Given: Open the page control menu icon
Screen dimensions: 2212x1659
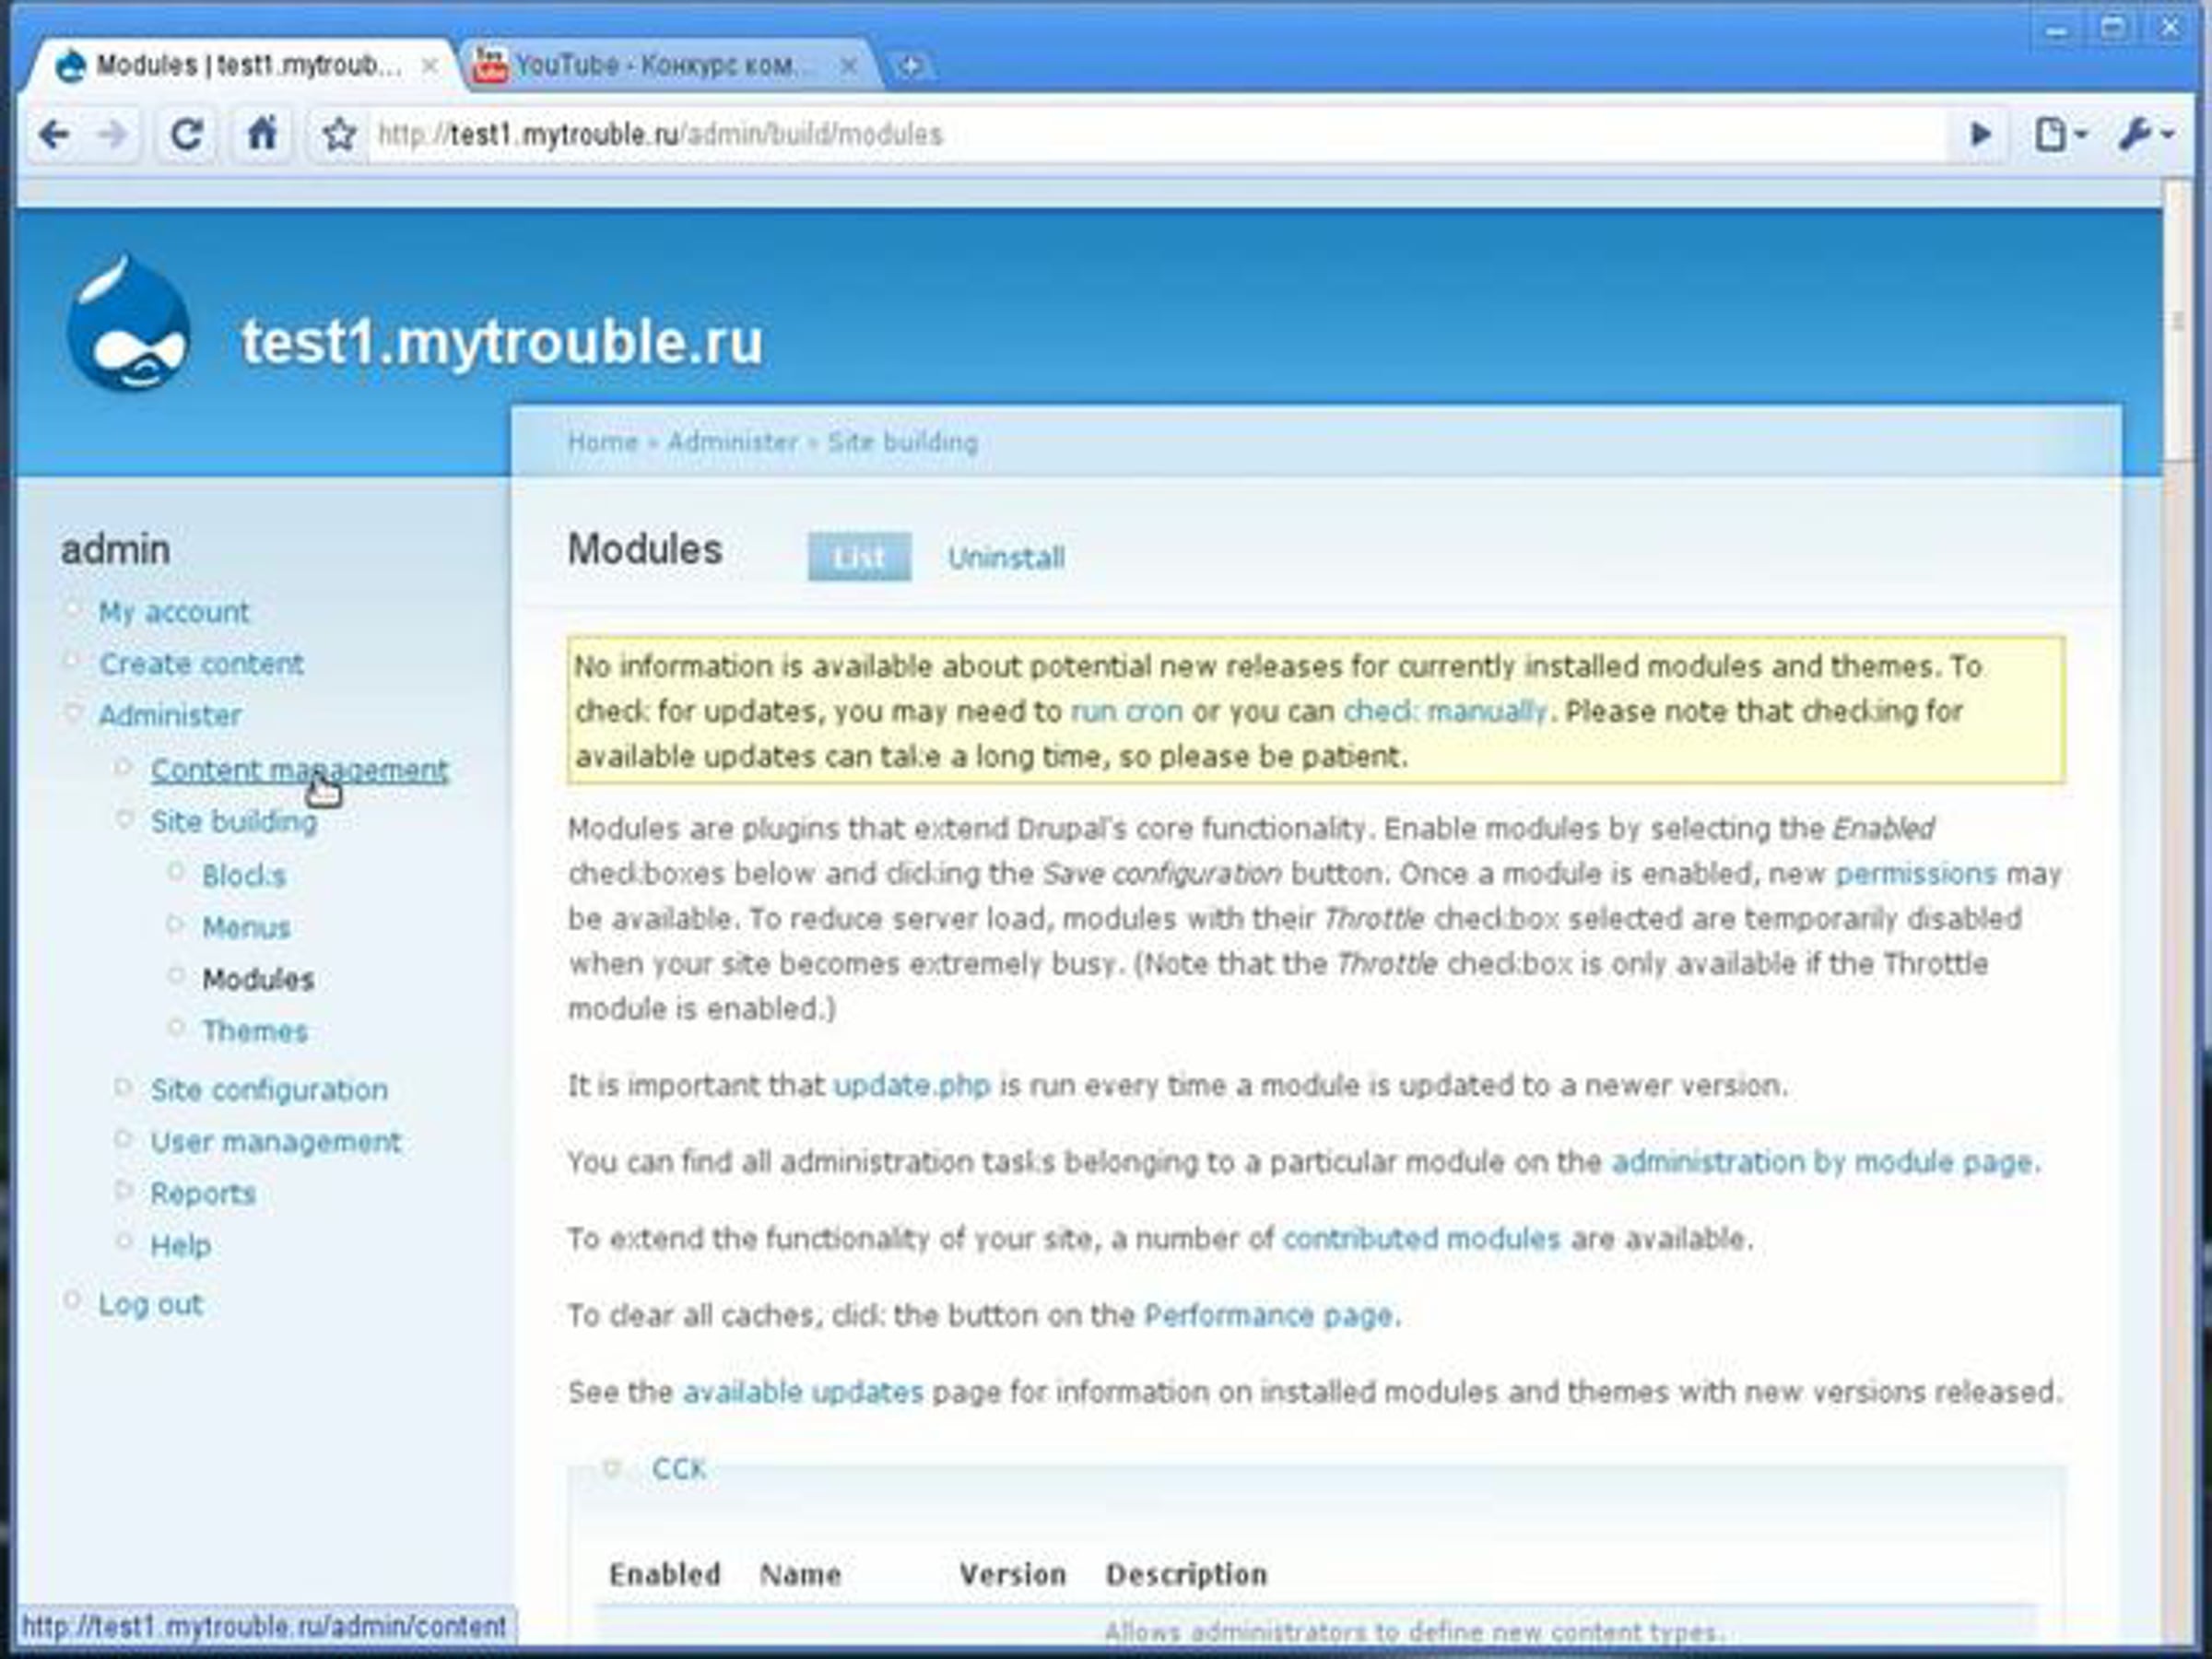Looking at the screenshot, I should click(2059, 134).
